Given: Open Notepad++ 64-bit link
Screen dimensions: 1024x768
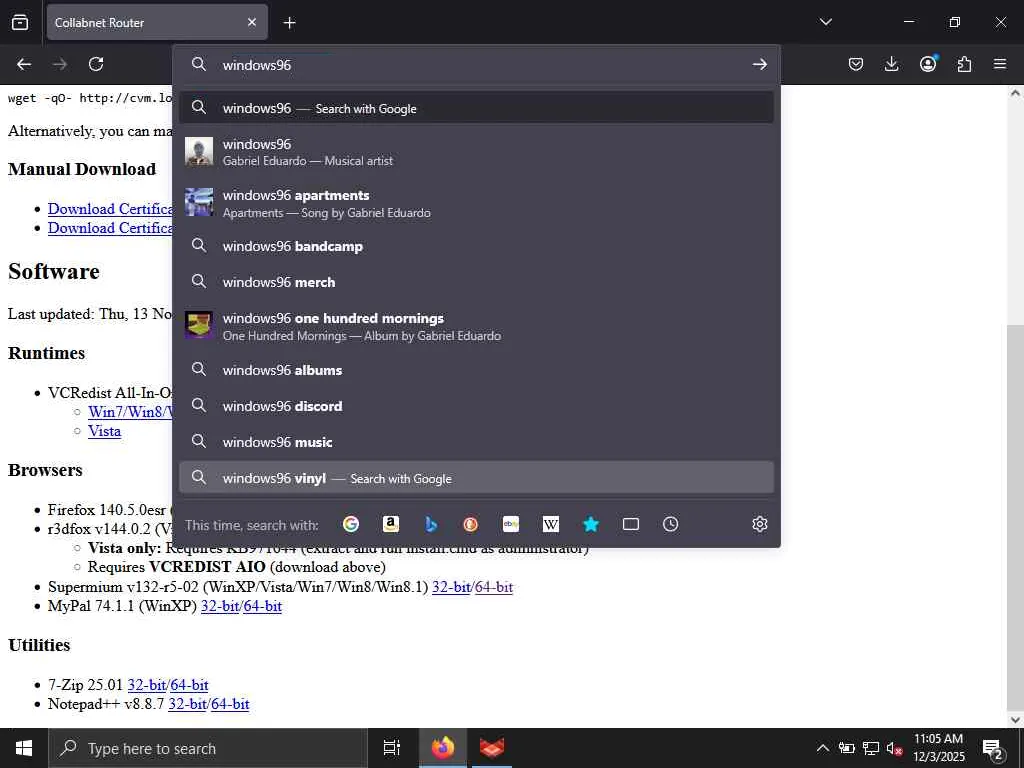Looking at the screenshot, I should (231, 704).
